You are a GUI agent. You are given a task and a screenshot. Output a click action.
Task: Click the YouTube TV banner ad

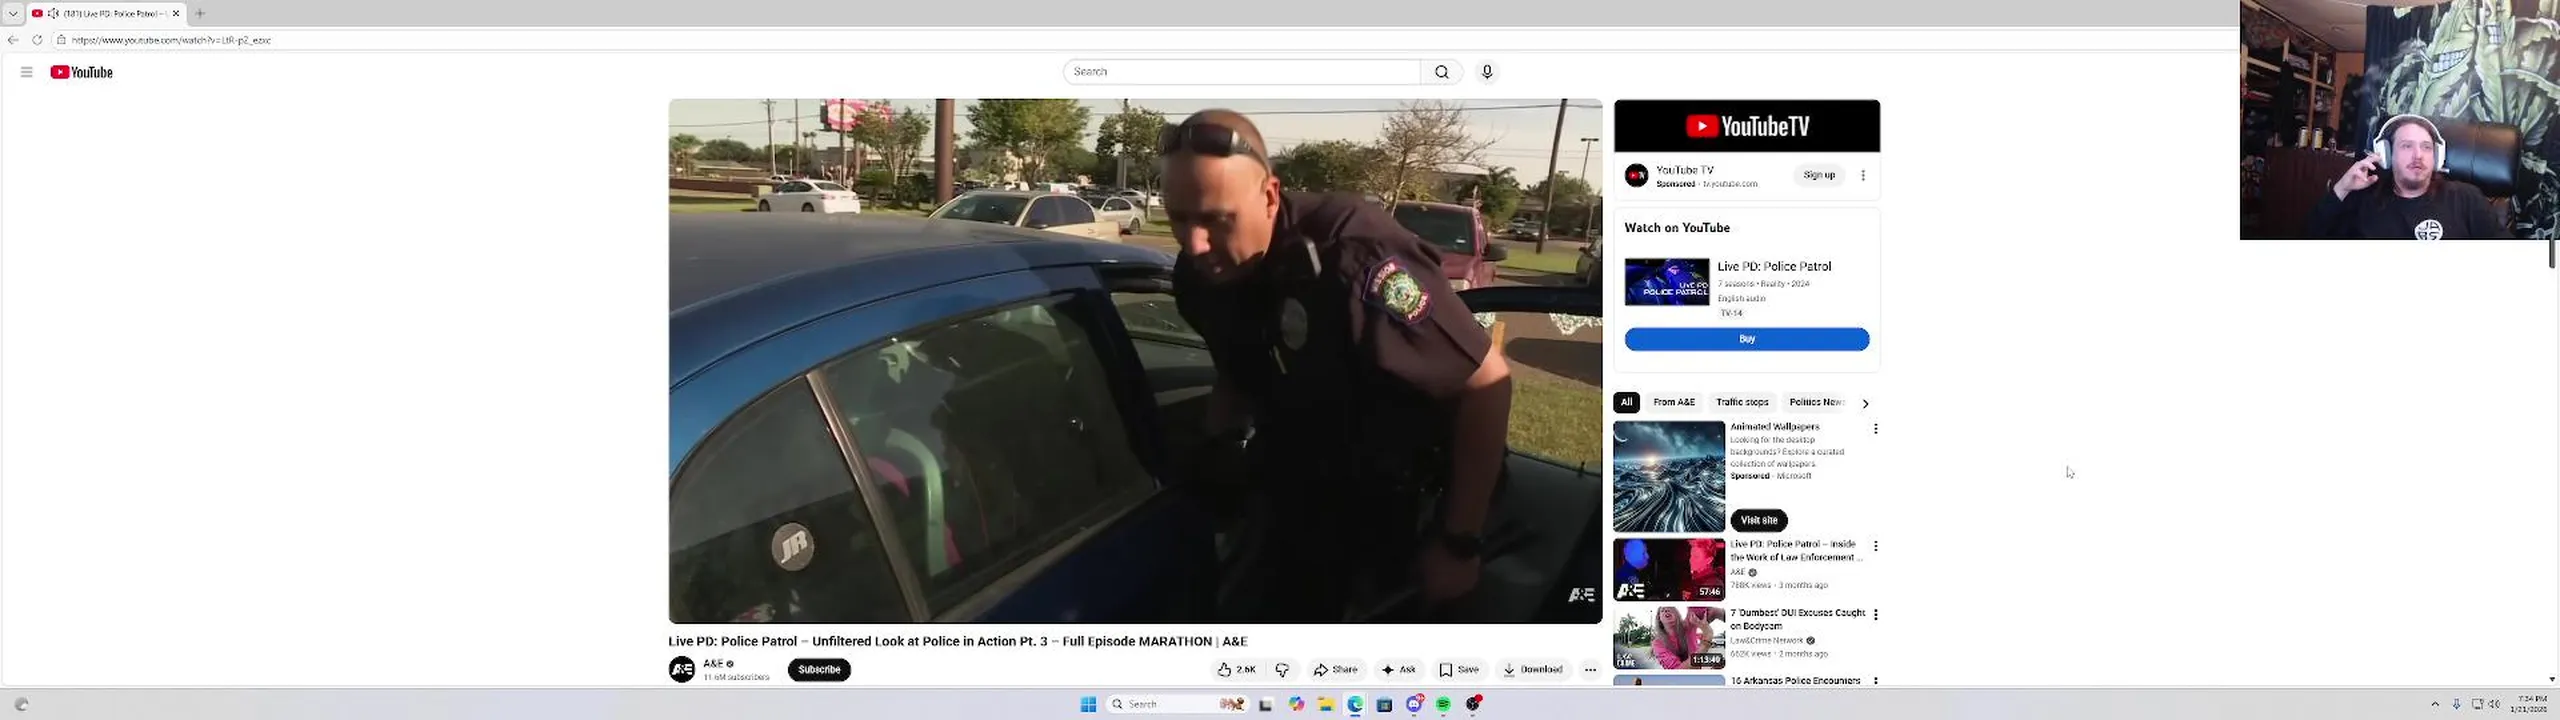pos(1747,126)
